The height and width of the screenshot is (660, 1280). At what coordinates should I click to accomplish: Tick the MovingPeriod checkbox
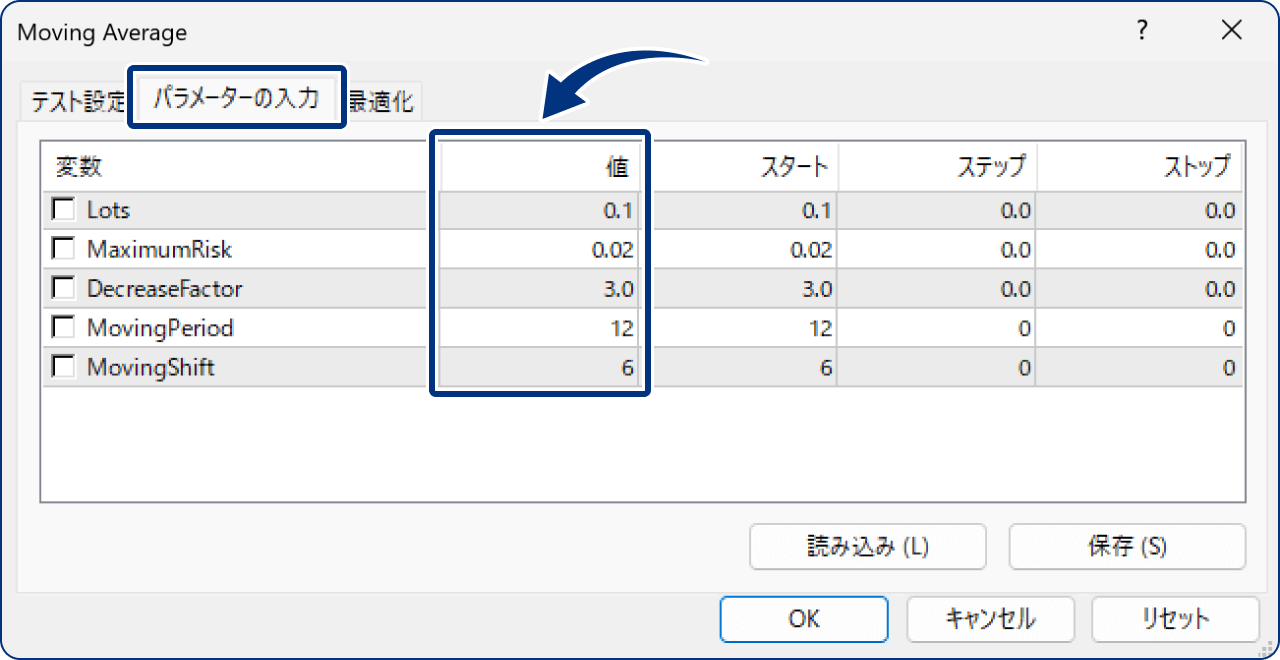[63, 327]
